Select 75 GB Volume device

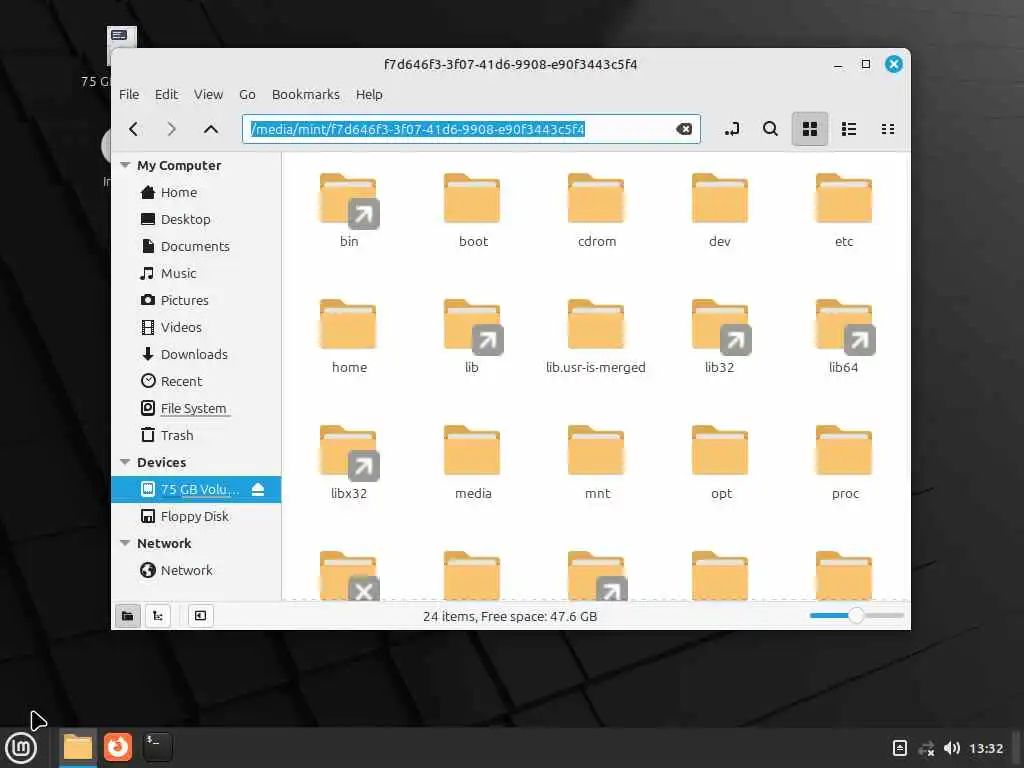coord(196,489)
